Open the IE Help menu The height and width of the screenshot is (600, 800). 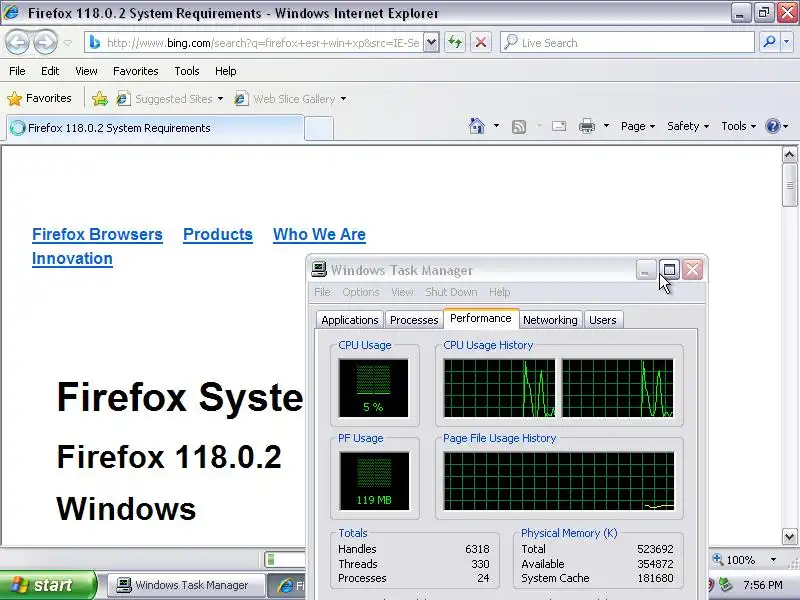coord(226,71)
